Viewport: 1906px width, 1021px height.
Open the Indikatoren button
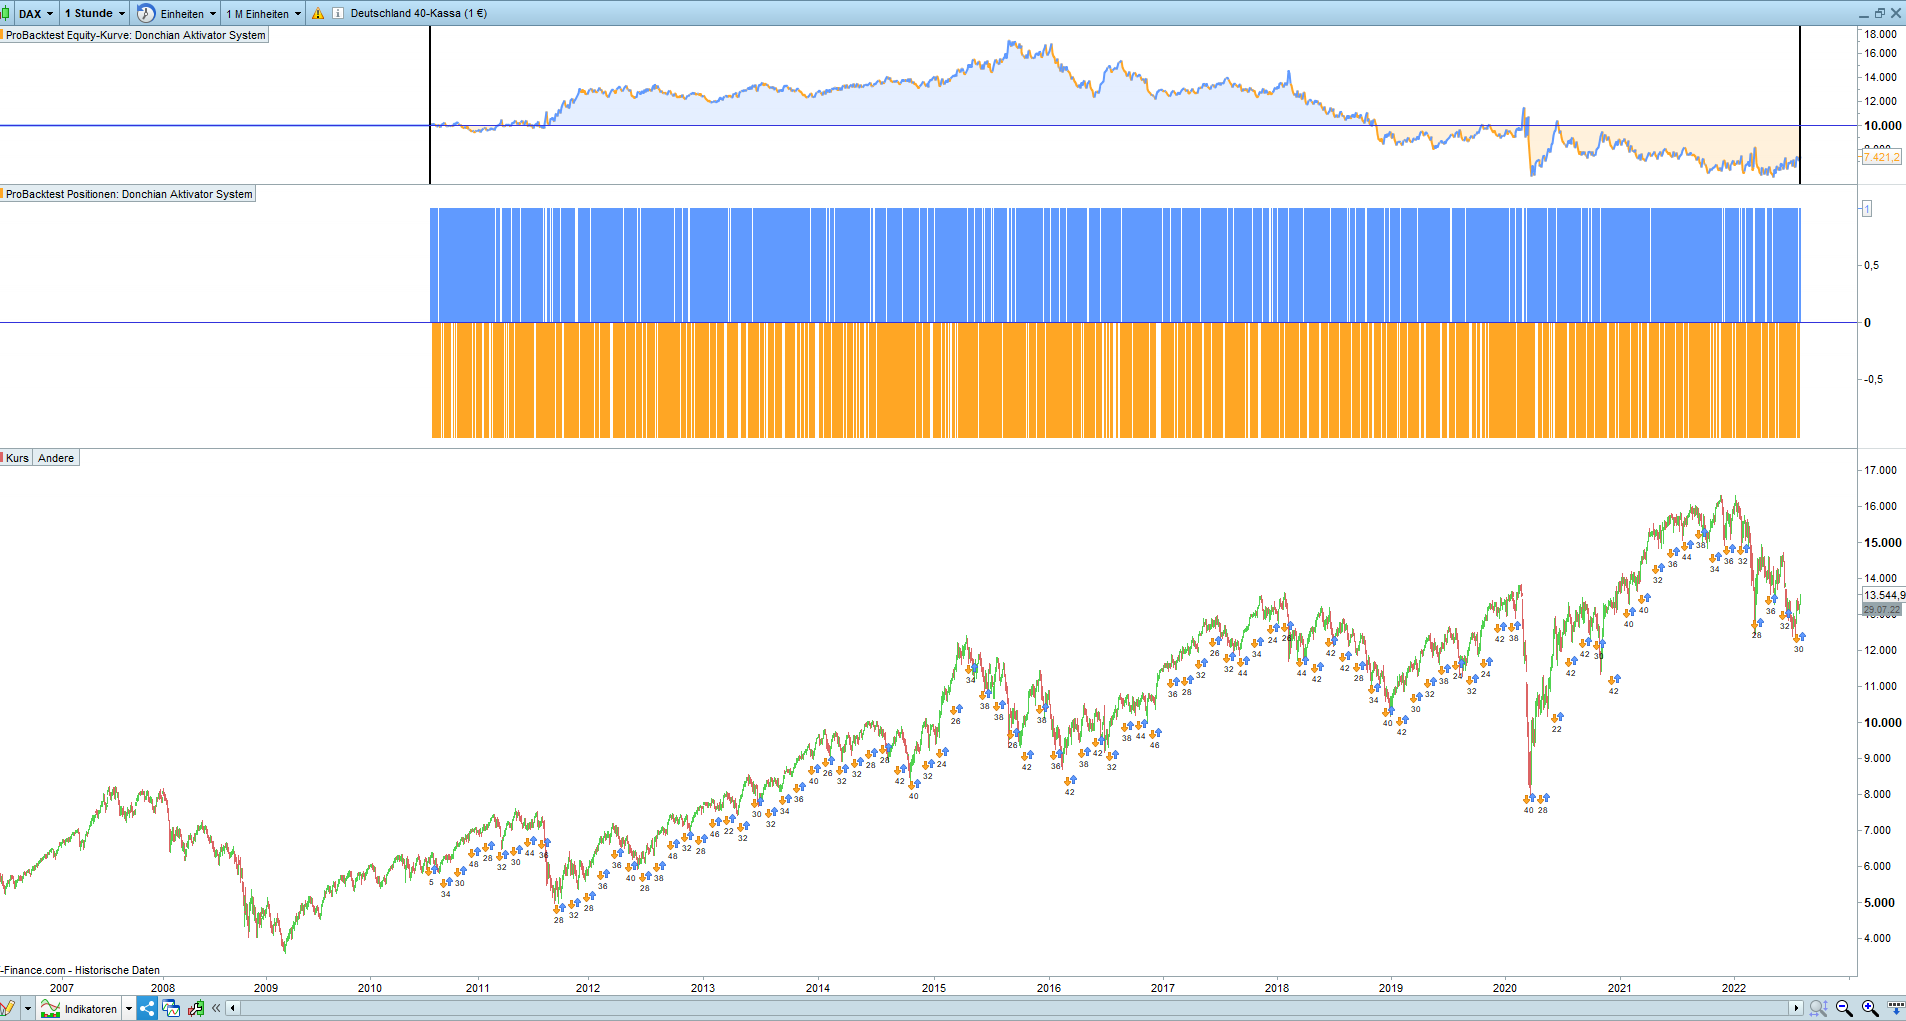pyautogui.click(x=80, y=1008)
